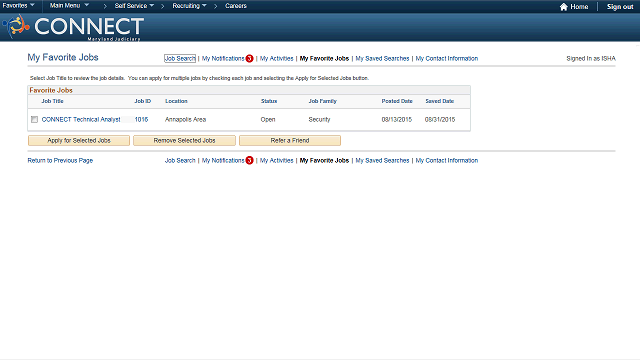
Task: Sign out of the application
Action: click(x=620, y=7)
